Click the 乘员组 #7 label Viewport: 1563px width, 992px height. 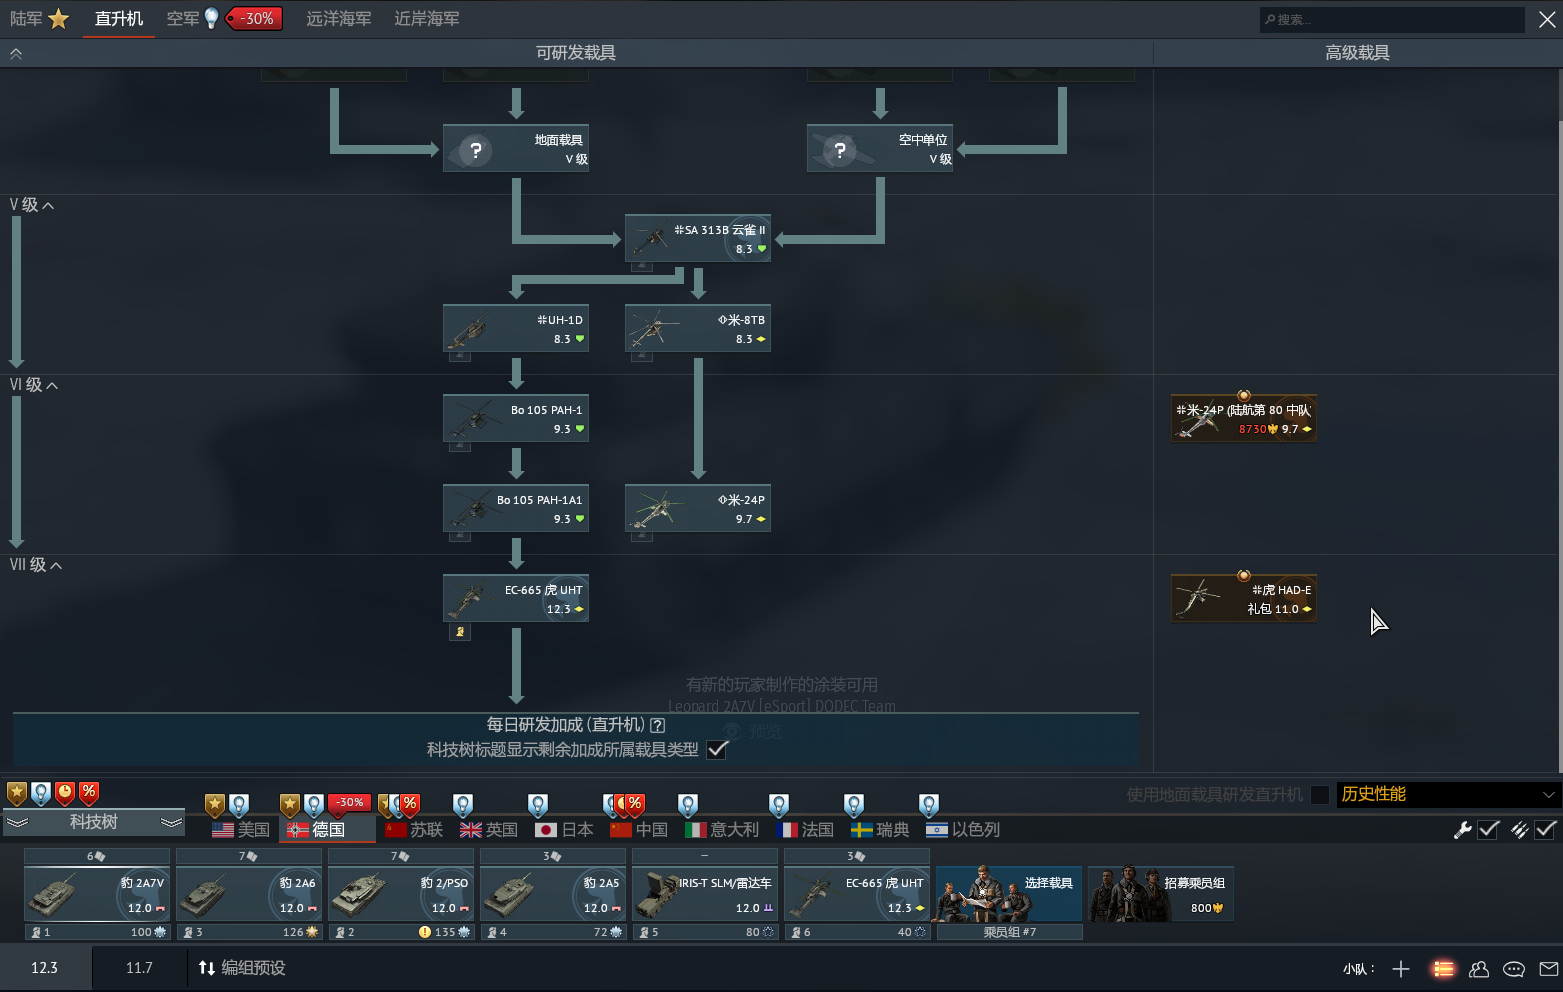coord(1010,932)
